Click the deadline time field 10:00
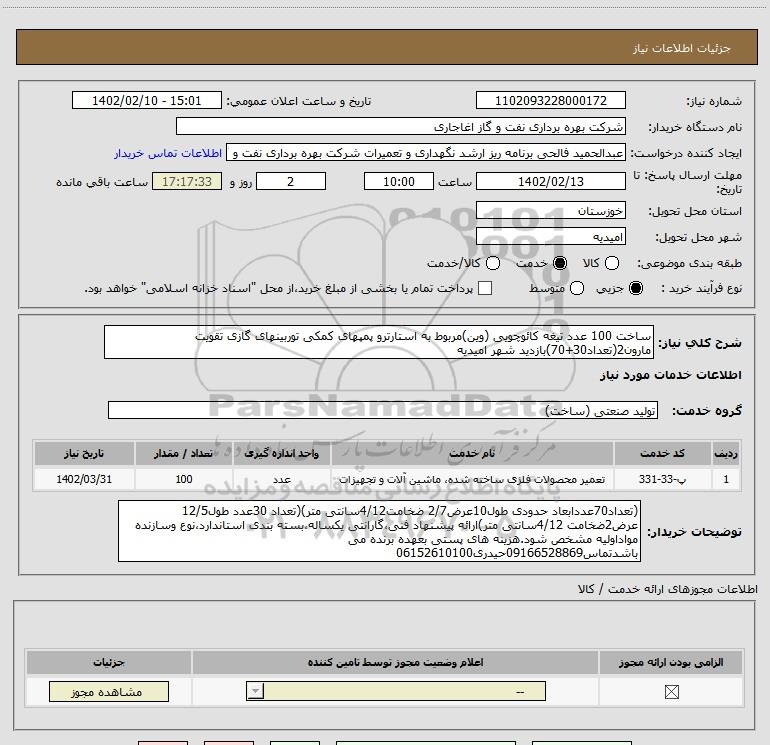Image resolution: width=770 pixels, height=745 pixels. [x=399, y=181]
